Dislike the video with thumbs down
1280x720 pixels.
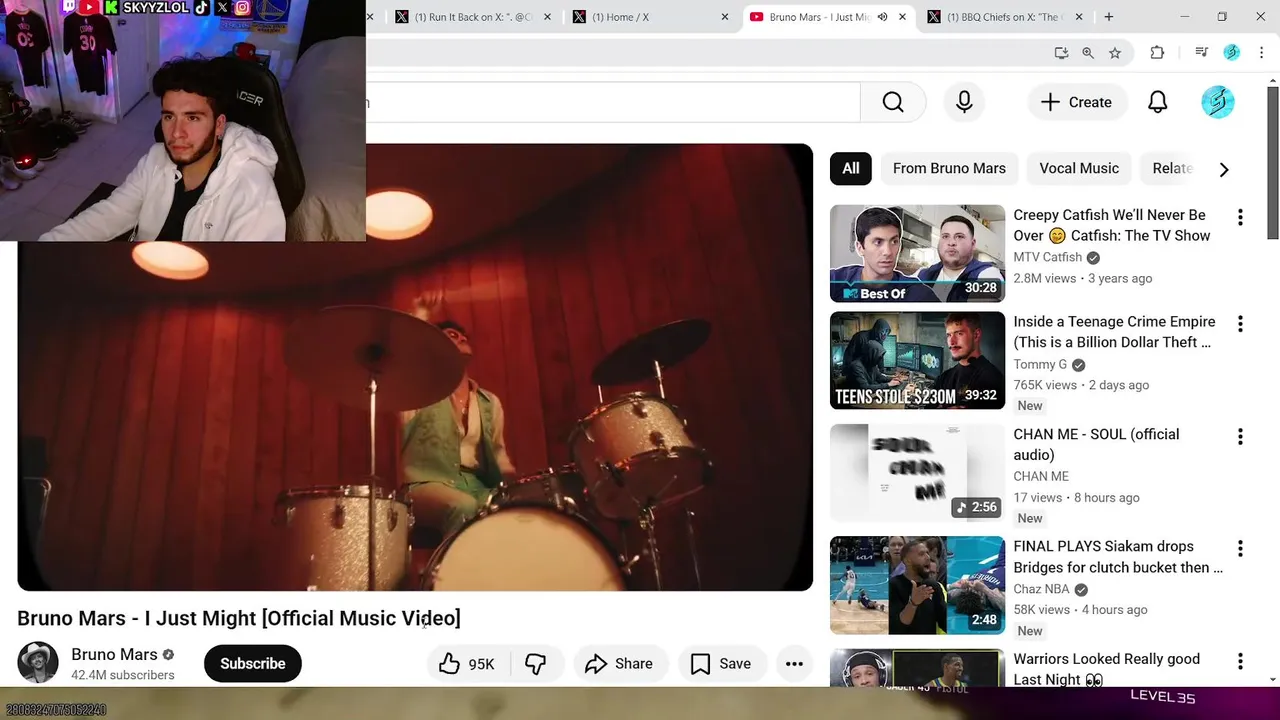536,664
